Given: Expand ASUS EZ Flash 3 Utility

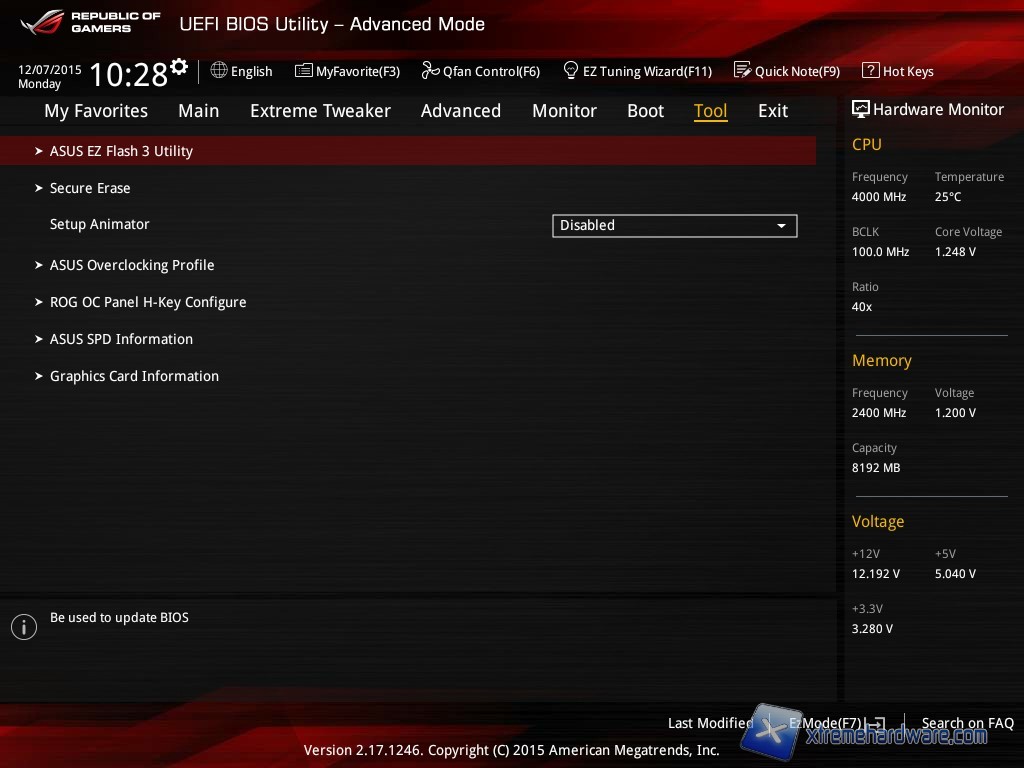Looking at the screenshot, I should pos(121,151).
